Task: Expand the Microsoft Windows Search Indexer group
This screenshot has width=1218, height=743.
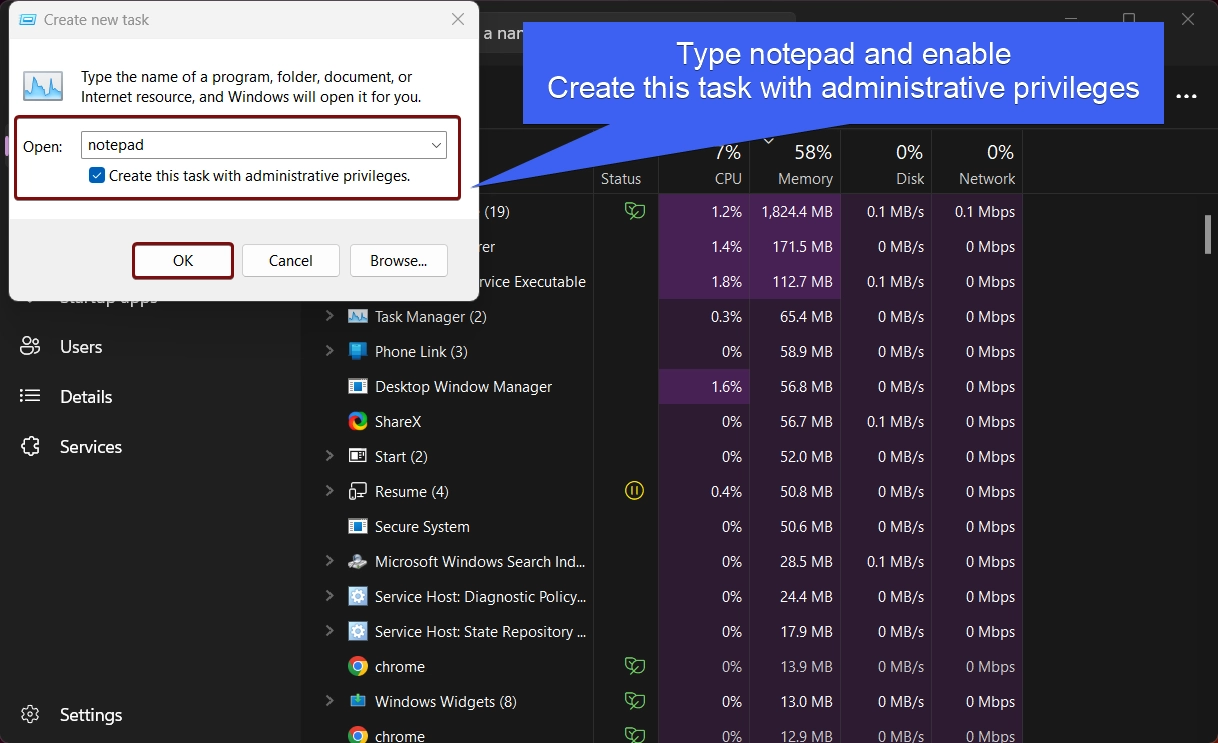Action: (x=329, y=561)
